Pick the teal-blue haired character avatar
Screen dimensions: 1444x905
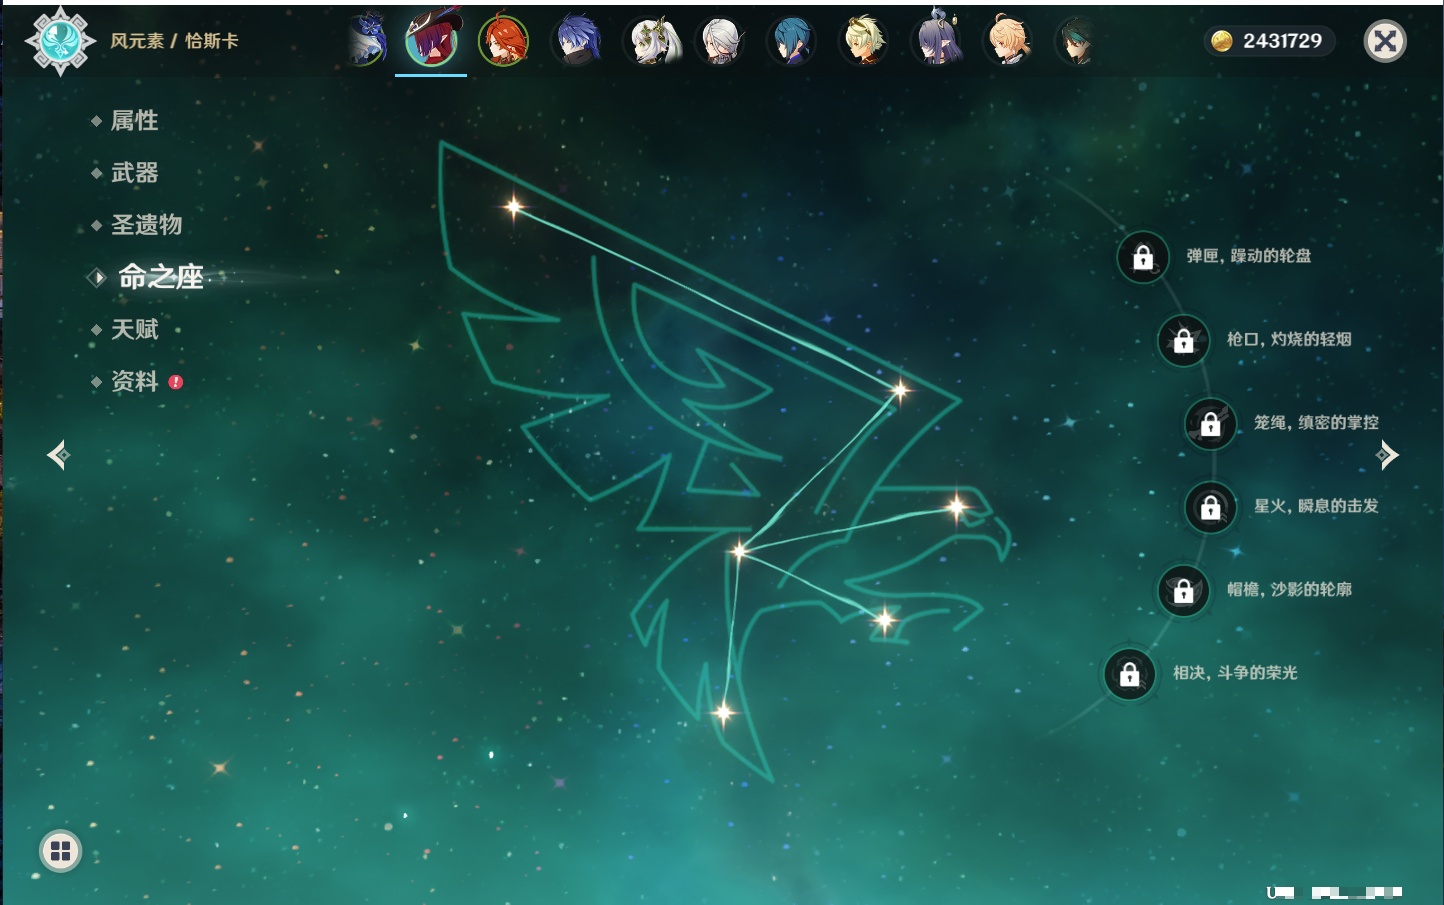coord(792,41)
